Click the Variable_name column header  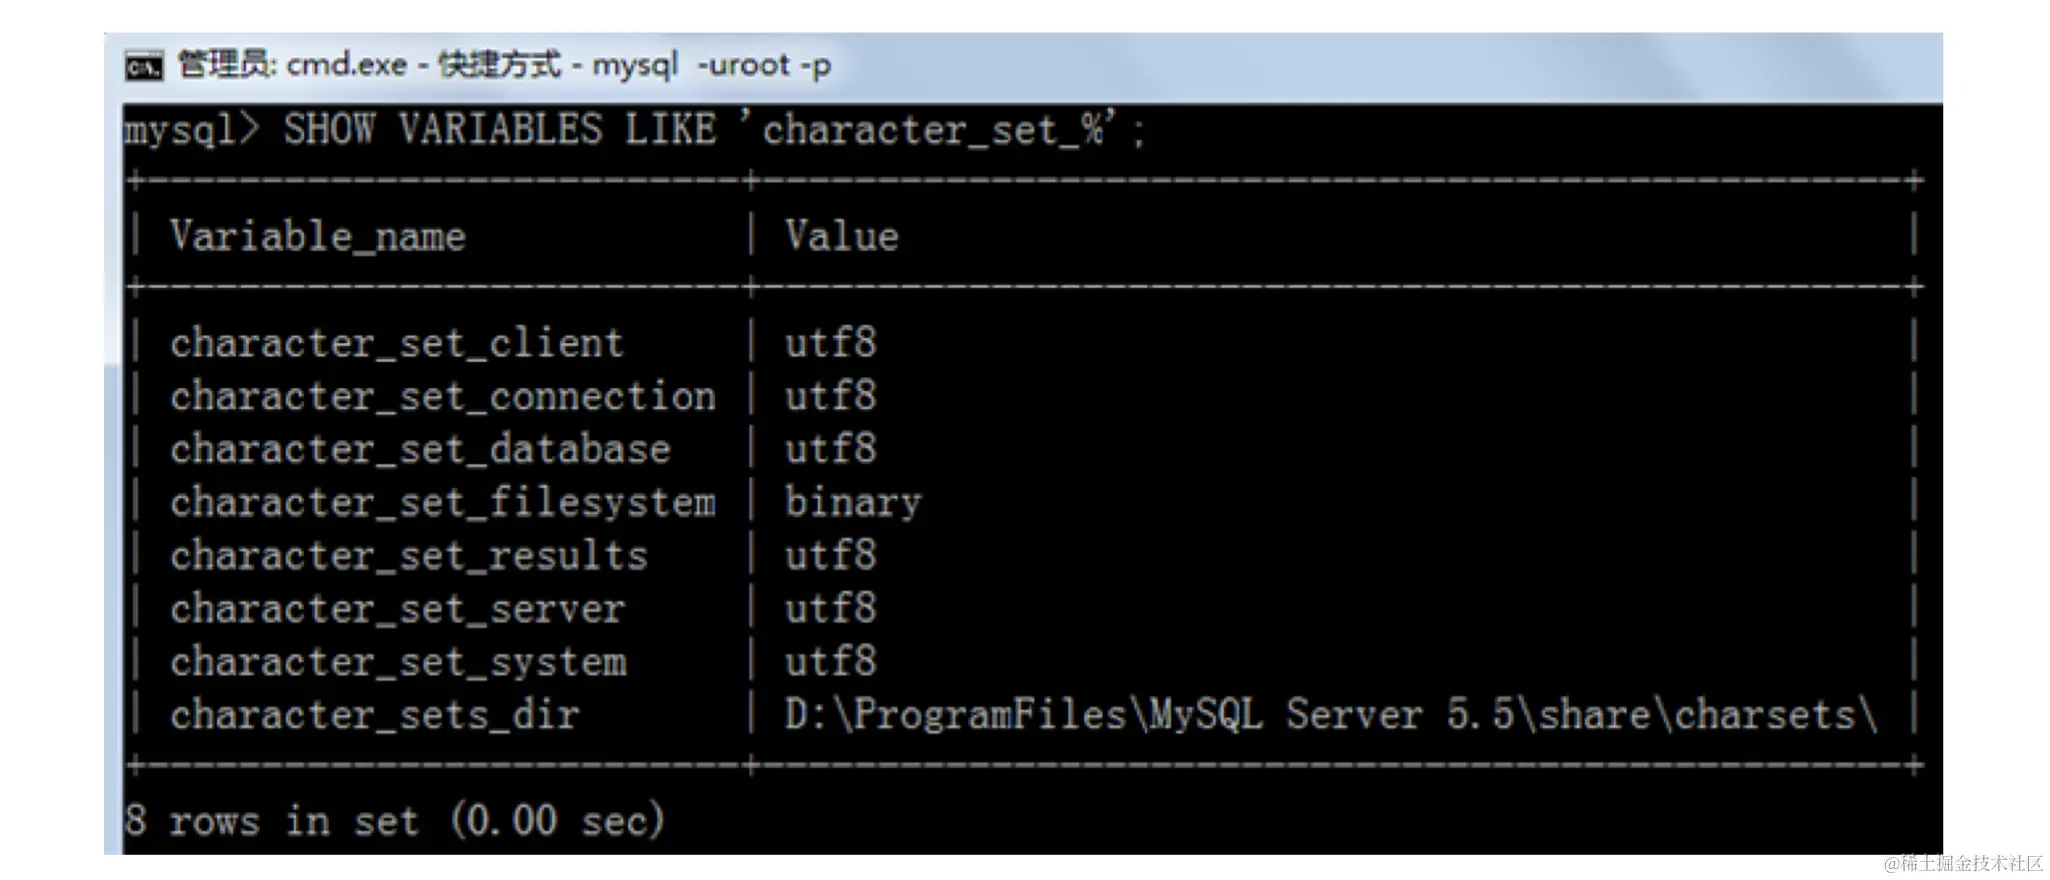click(318, 237)
